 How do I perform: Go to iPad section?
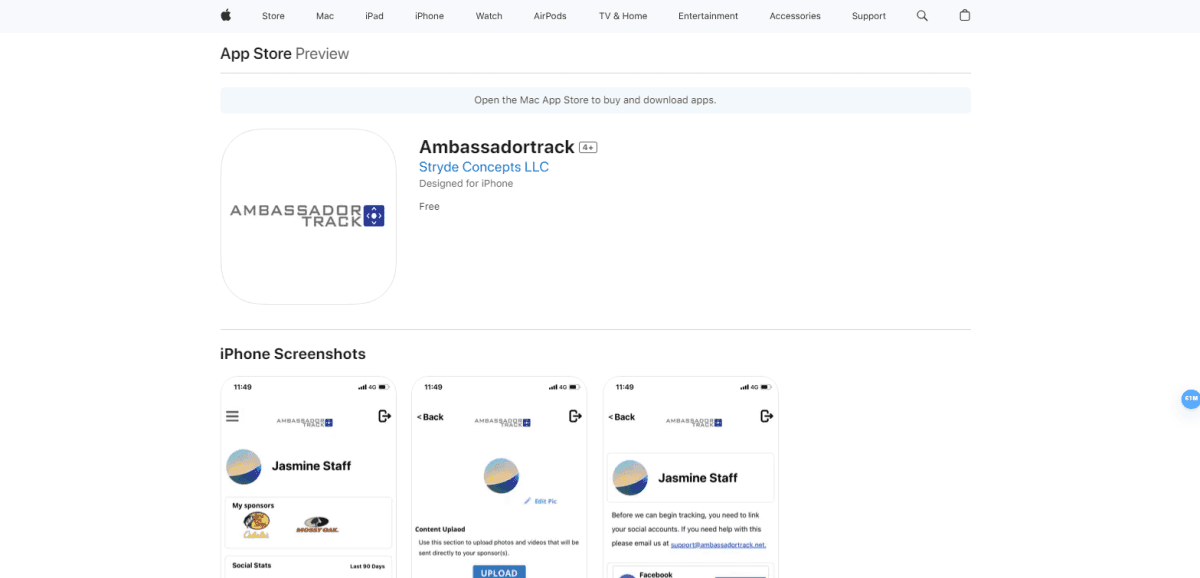(374, 16)
